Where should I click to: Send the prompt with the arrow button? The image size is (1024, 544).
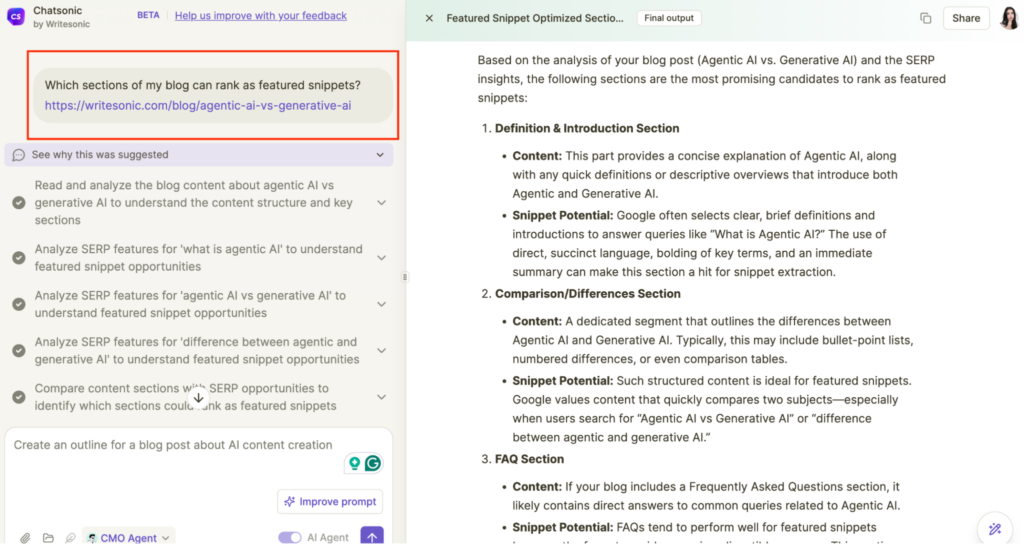(x=372, y=536)
